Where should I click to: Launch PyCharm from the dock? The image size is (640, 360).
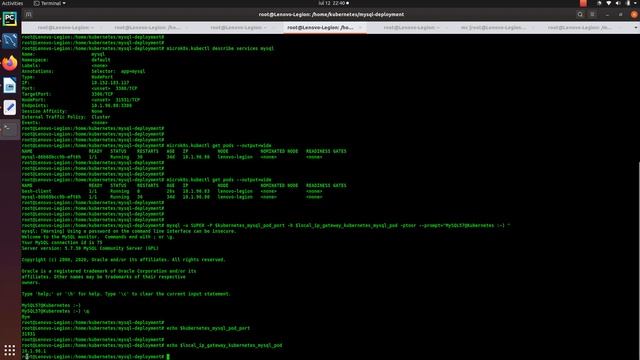coord(10,19)
